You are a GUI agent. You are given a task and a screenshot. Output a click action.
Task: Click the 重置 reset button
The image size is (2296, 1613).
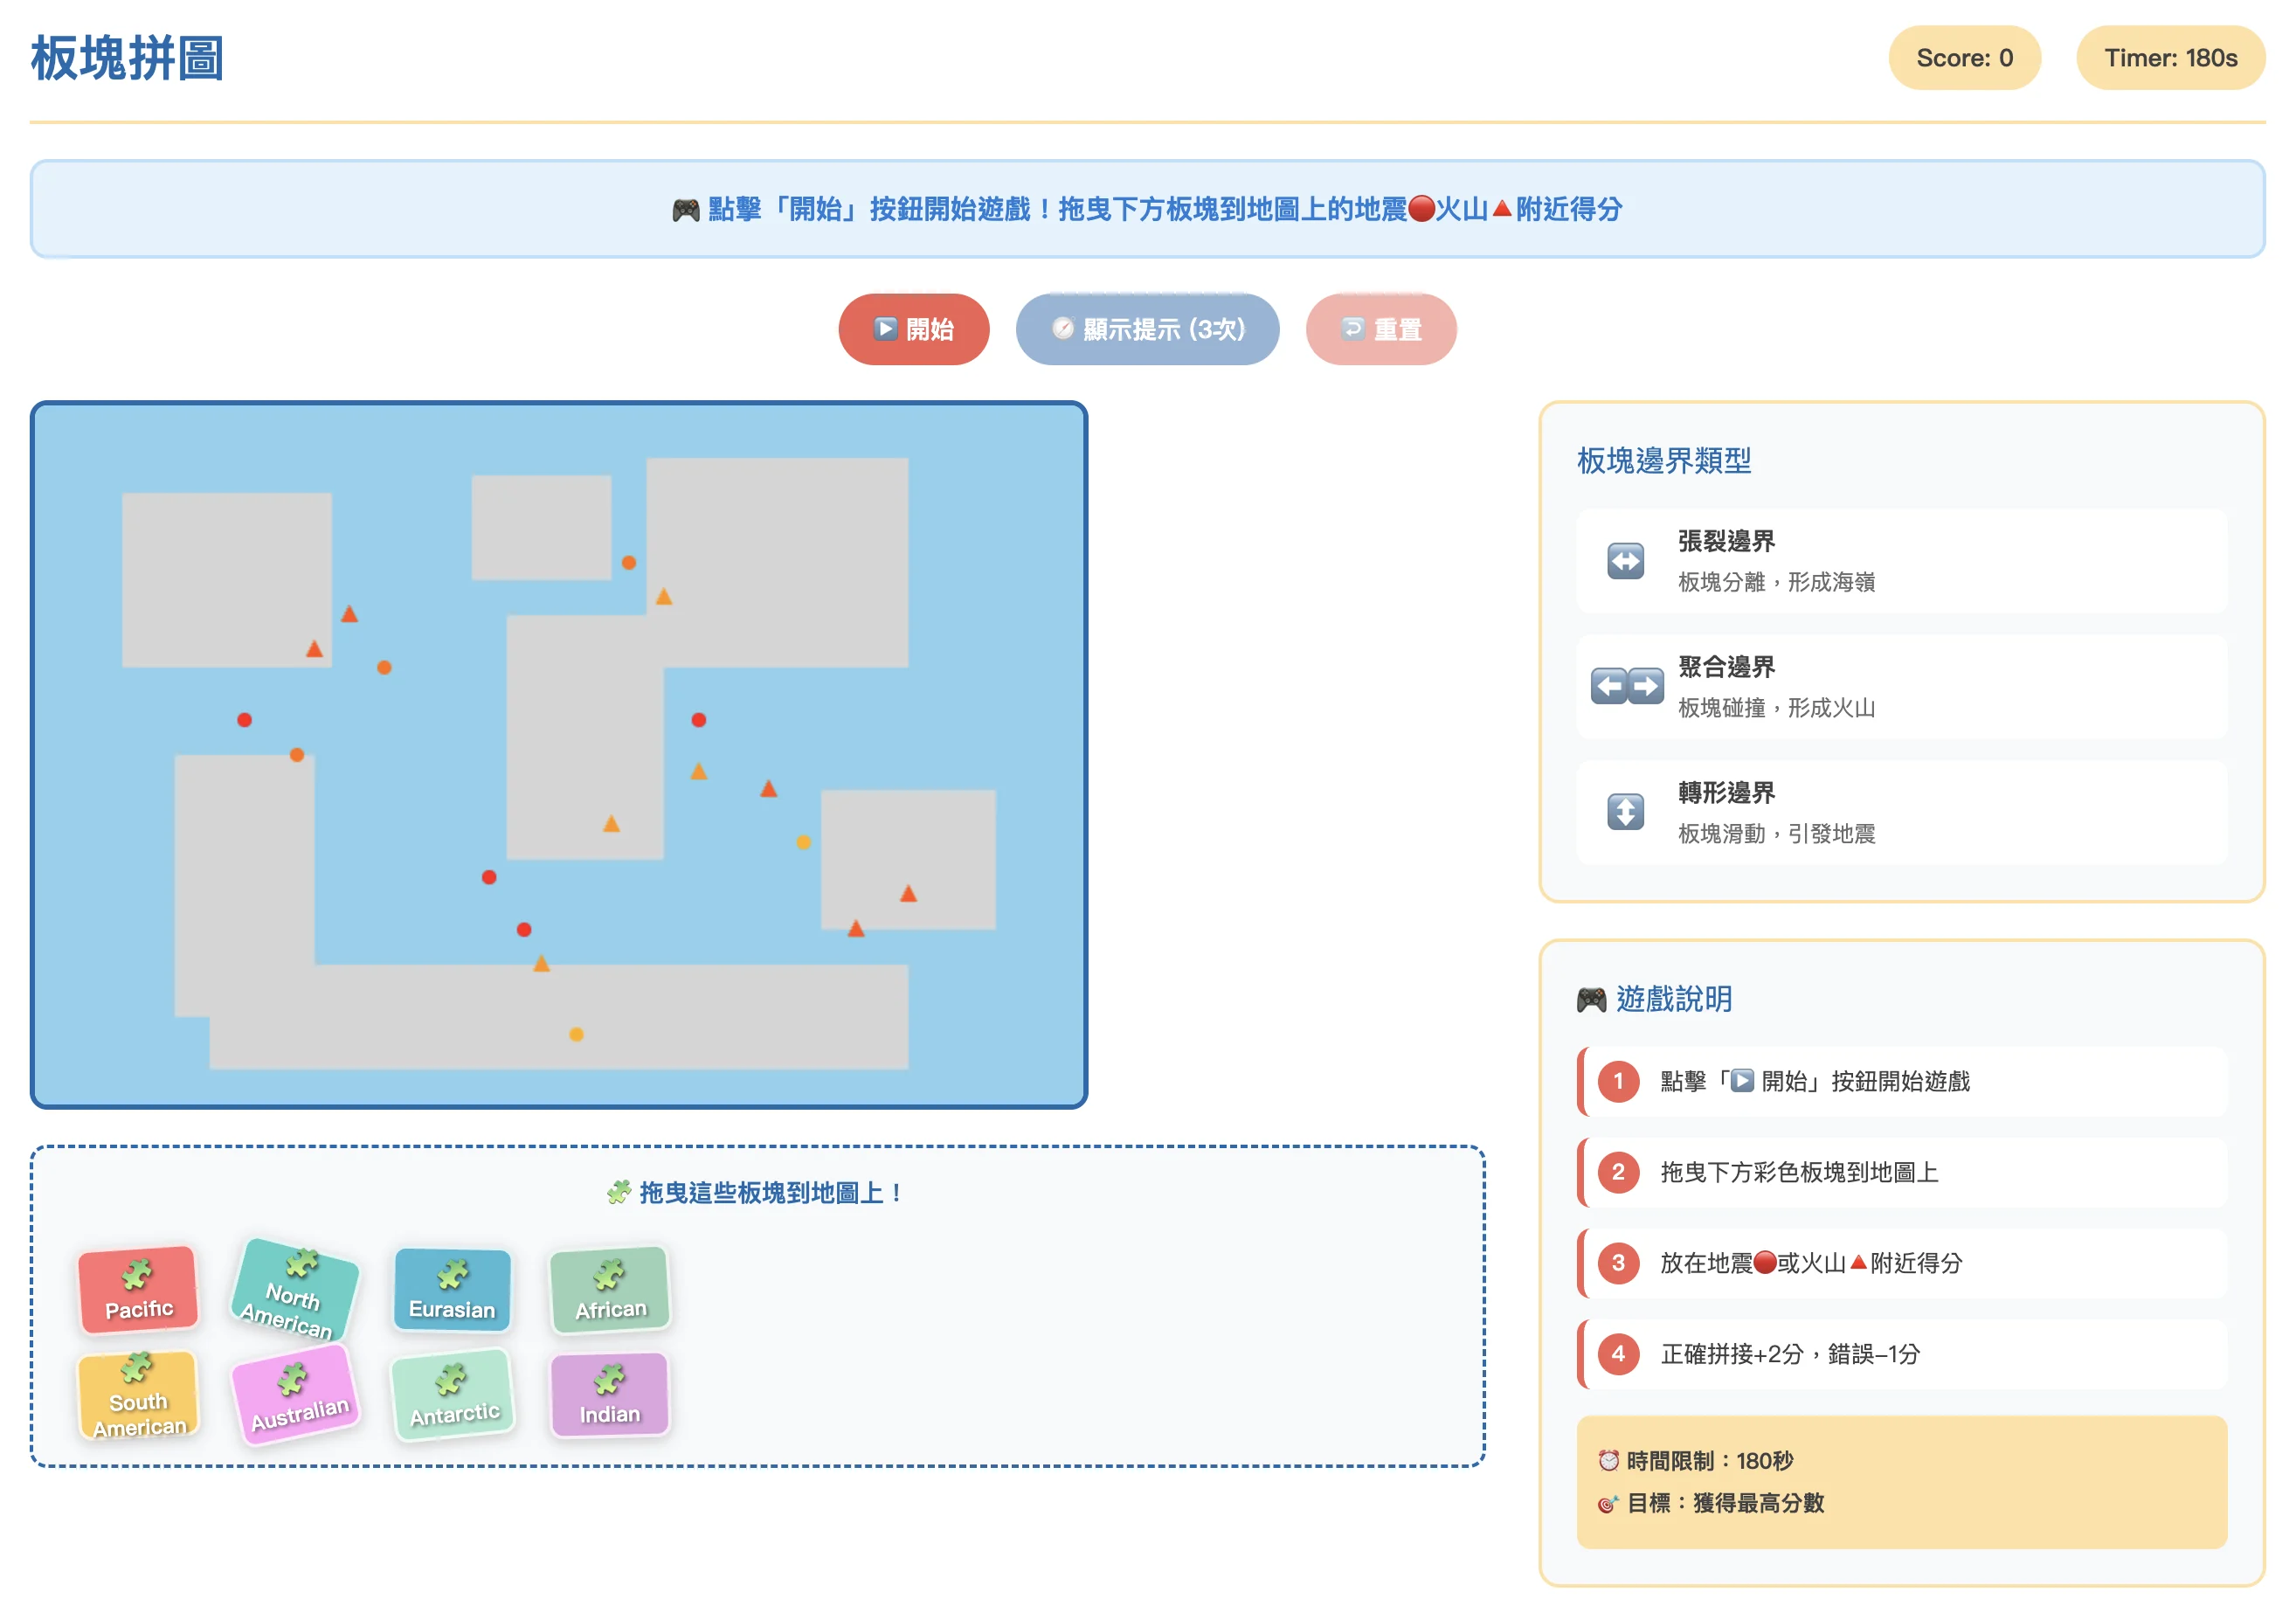(x=1380, y=329)
